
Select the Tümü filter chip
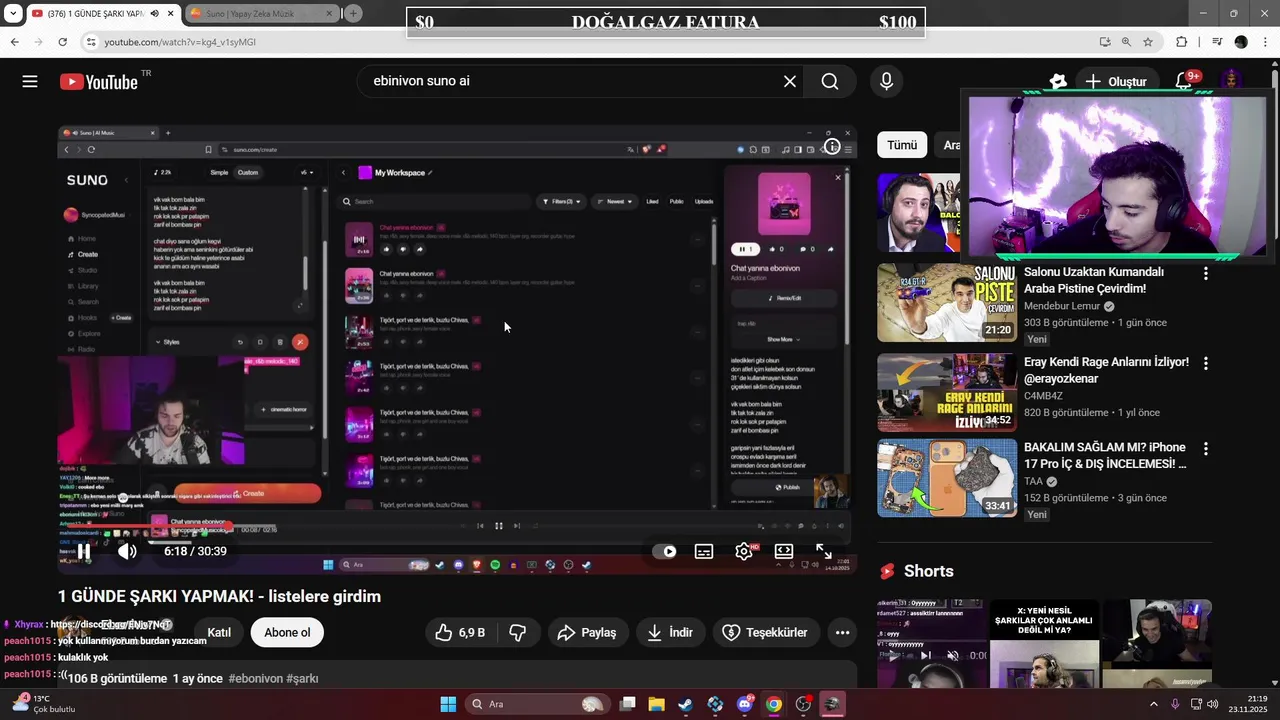click(x=902, y=145)
